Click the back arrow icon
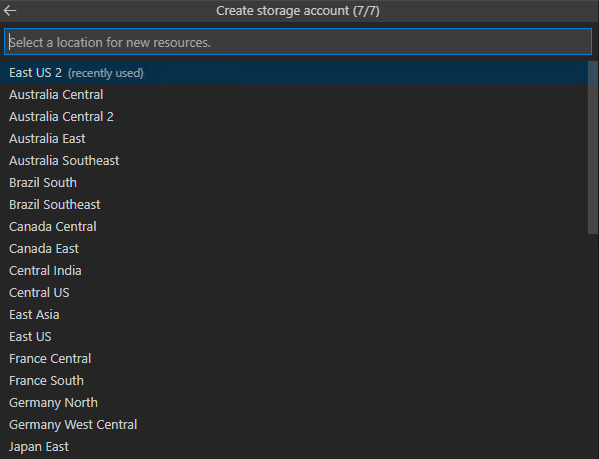 (10, 11)
